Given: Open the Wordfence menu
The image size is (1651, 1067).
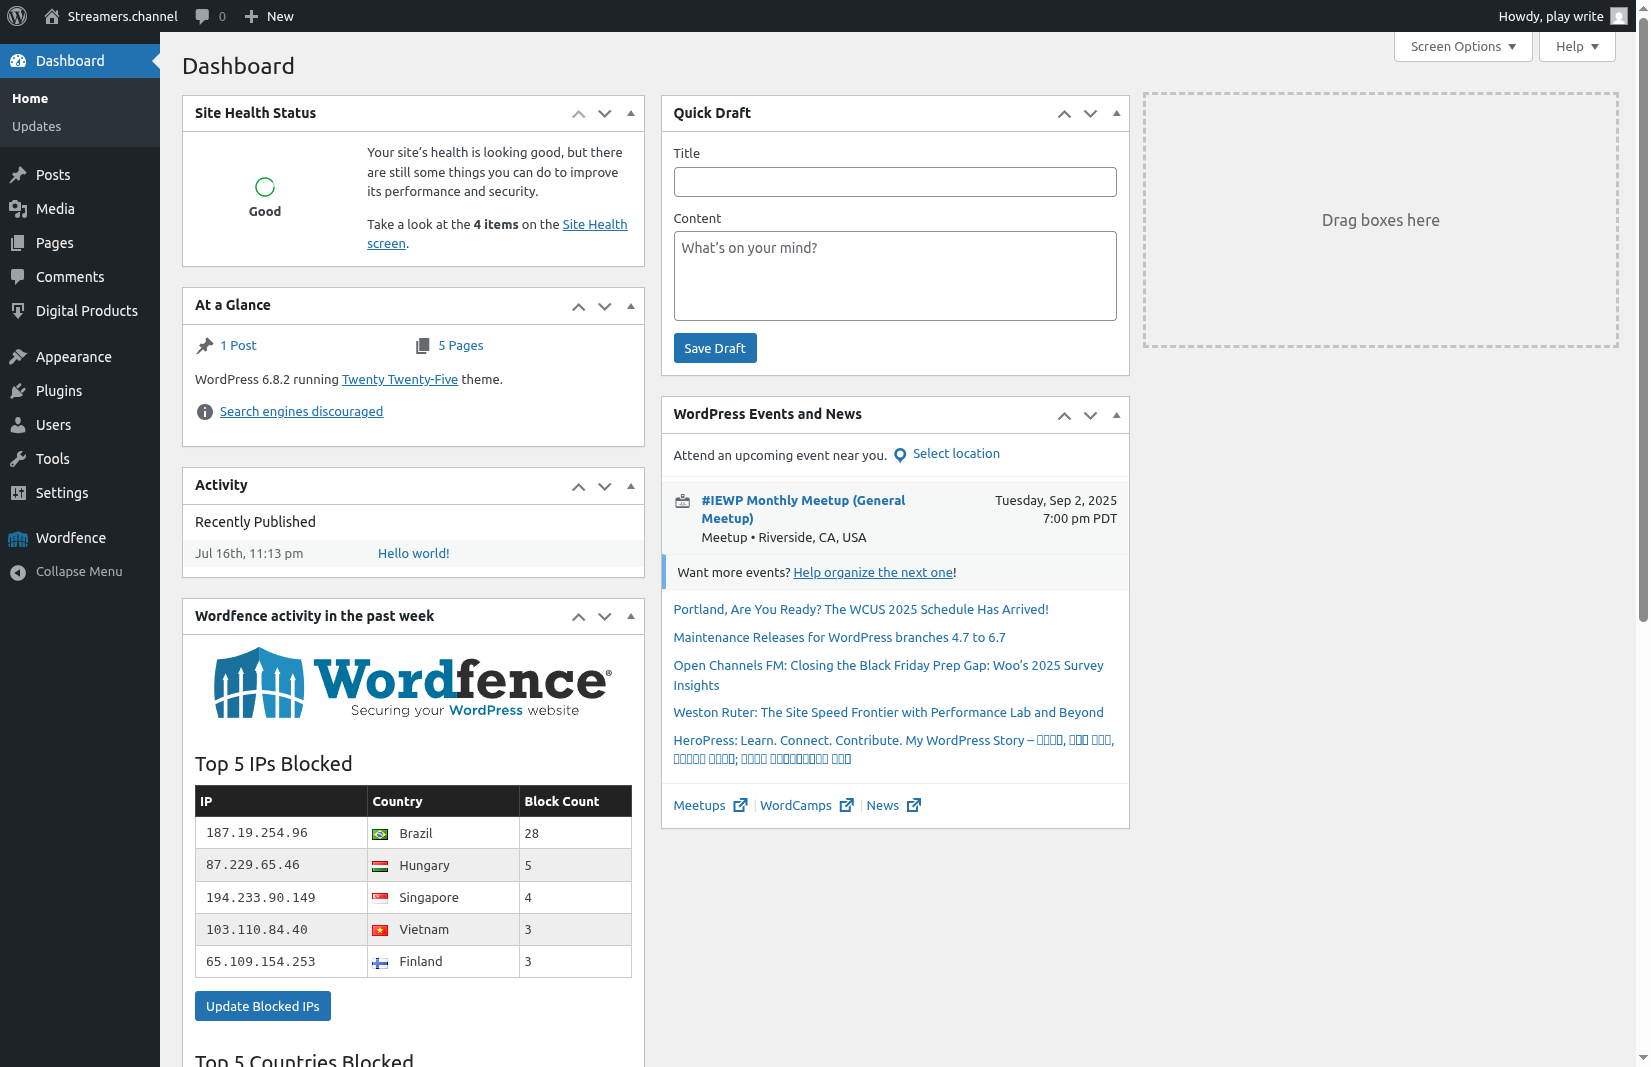Looking at the screenshot, I should [x=80, y=538].
